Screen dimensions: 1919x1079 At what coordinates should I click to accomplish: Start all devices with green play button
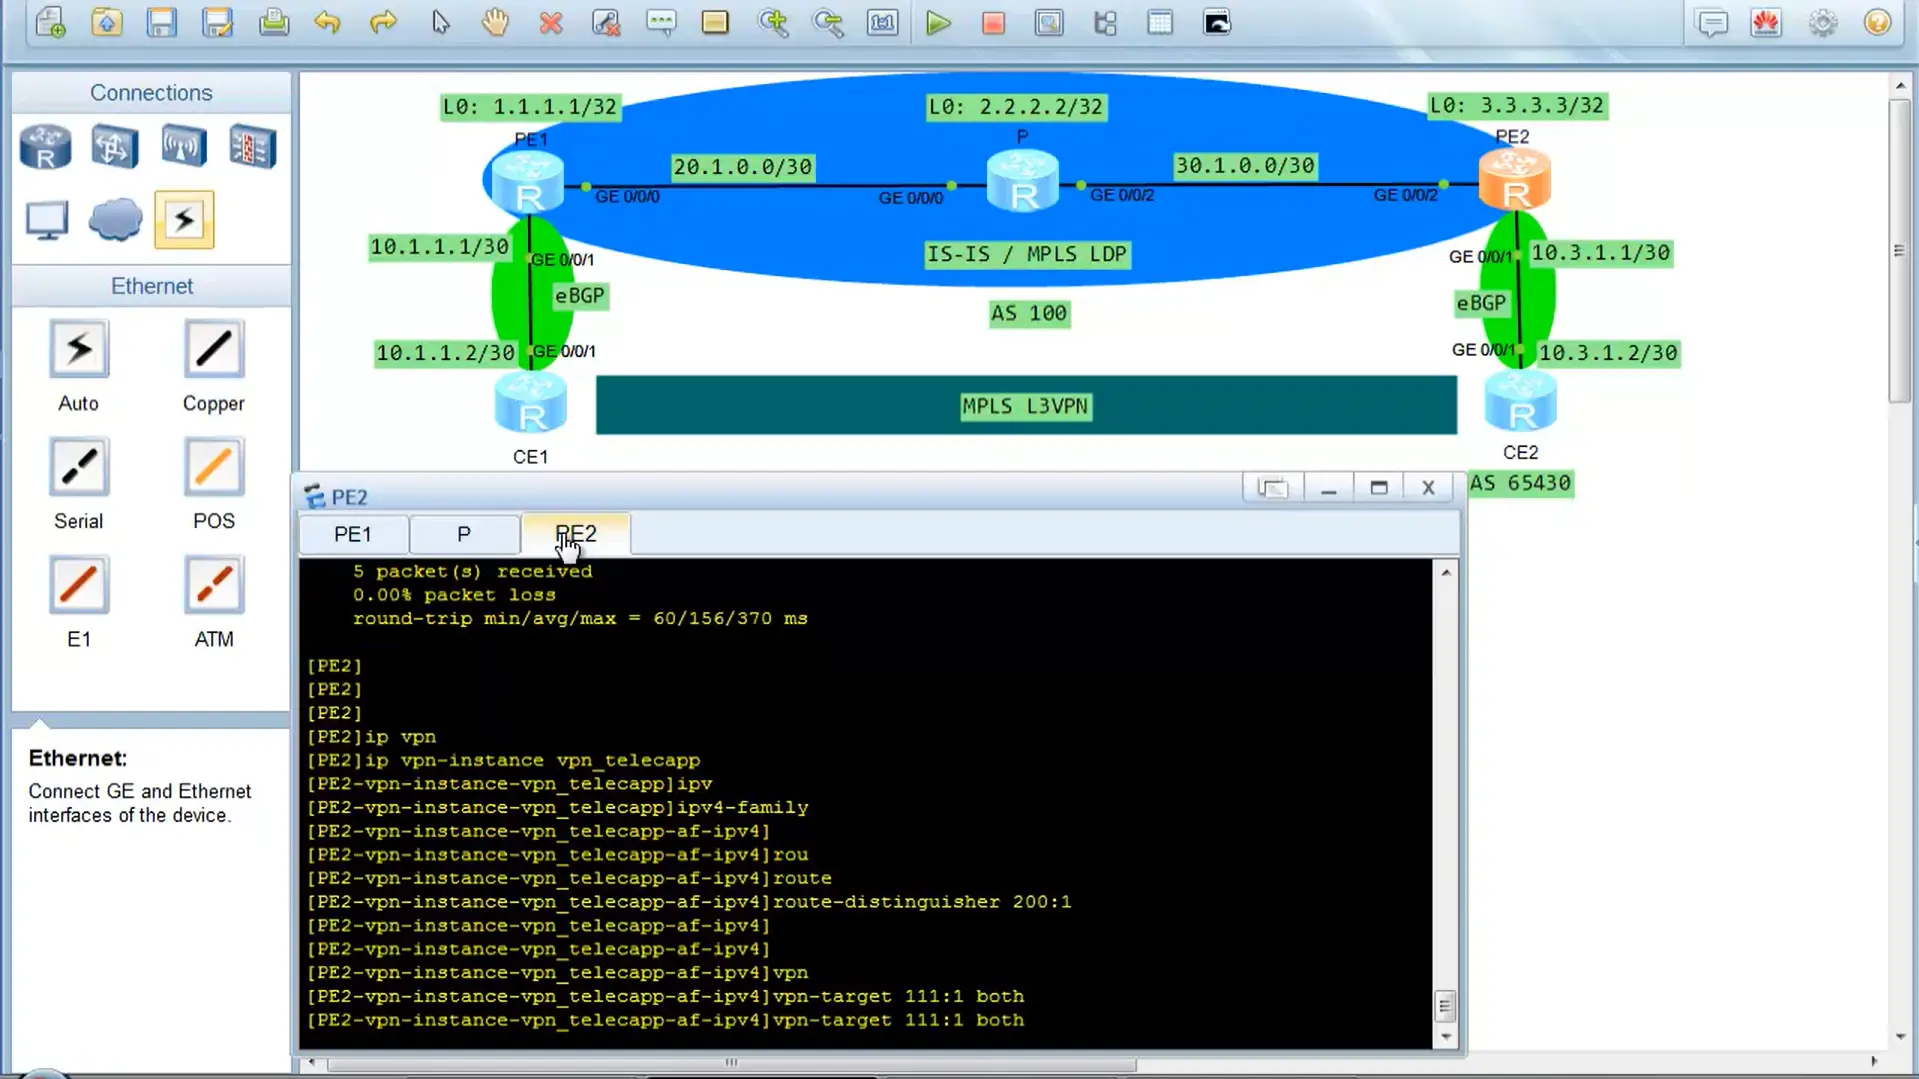pyautogui.click(x=937, y=22)
